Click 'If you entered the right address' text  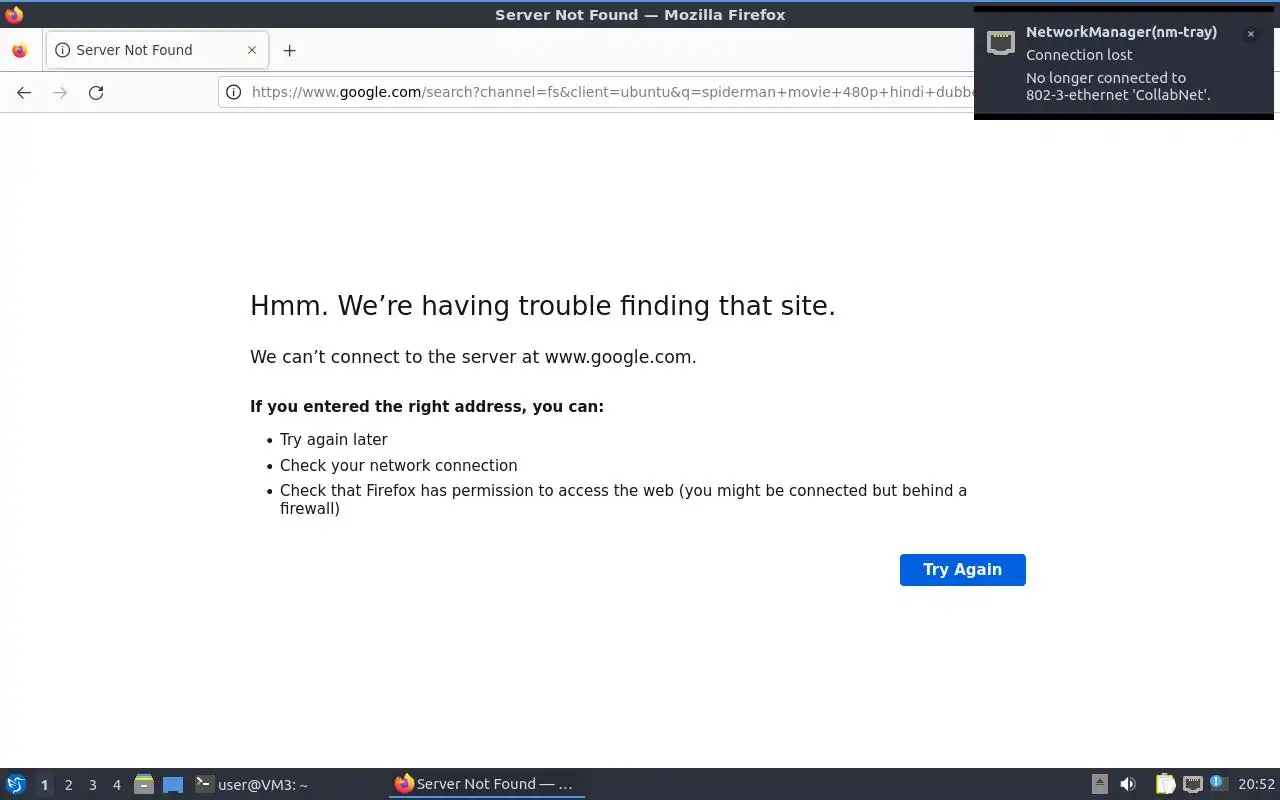(427, 407)
